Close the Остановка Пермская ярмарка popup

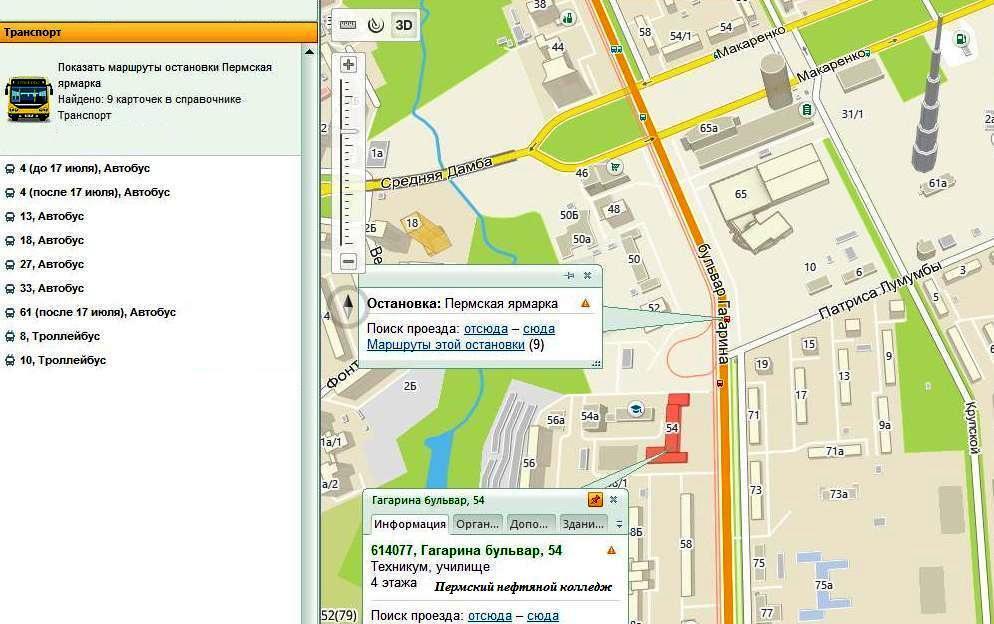click(588, 275)
